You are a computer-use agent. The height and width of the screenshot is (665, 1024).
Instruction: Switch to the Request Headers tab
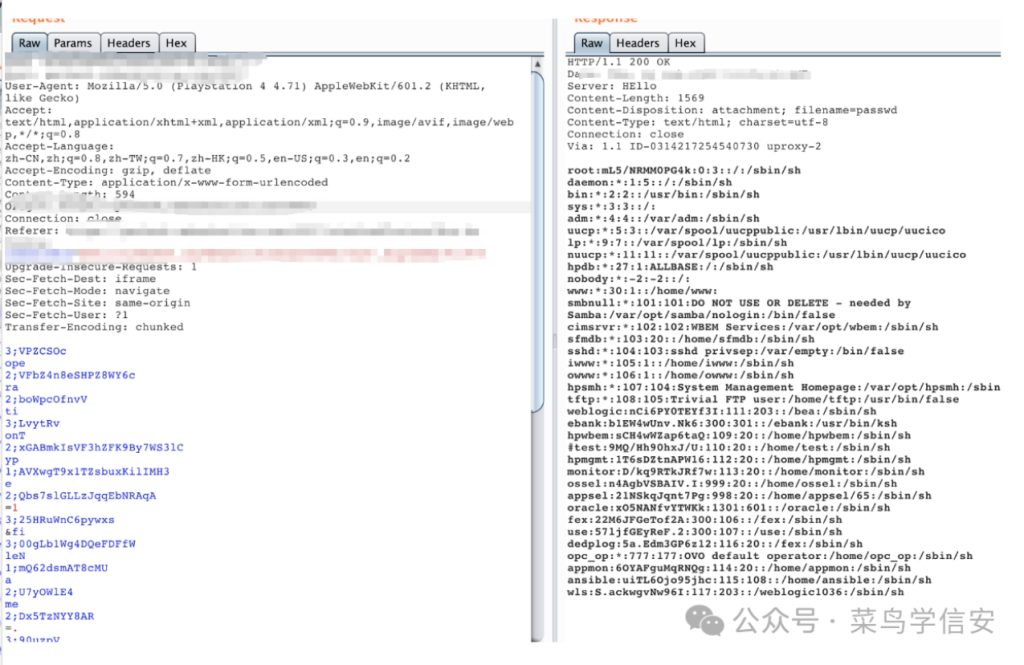coord(129,43)
